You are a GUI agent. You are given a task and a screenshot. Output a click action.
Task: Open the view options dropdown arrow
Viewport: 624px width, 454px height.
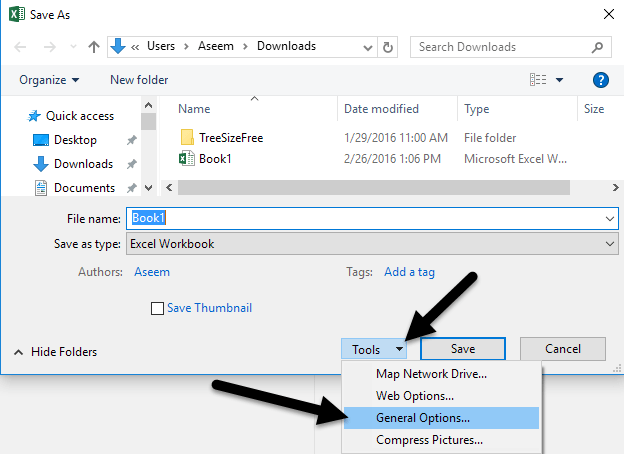[559, 80]
